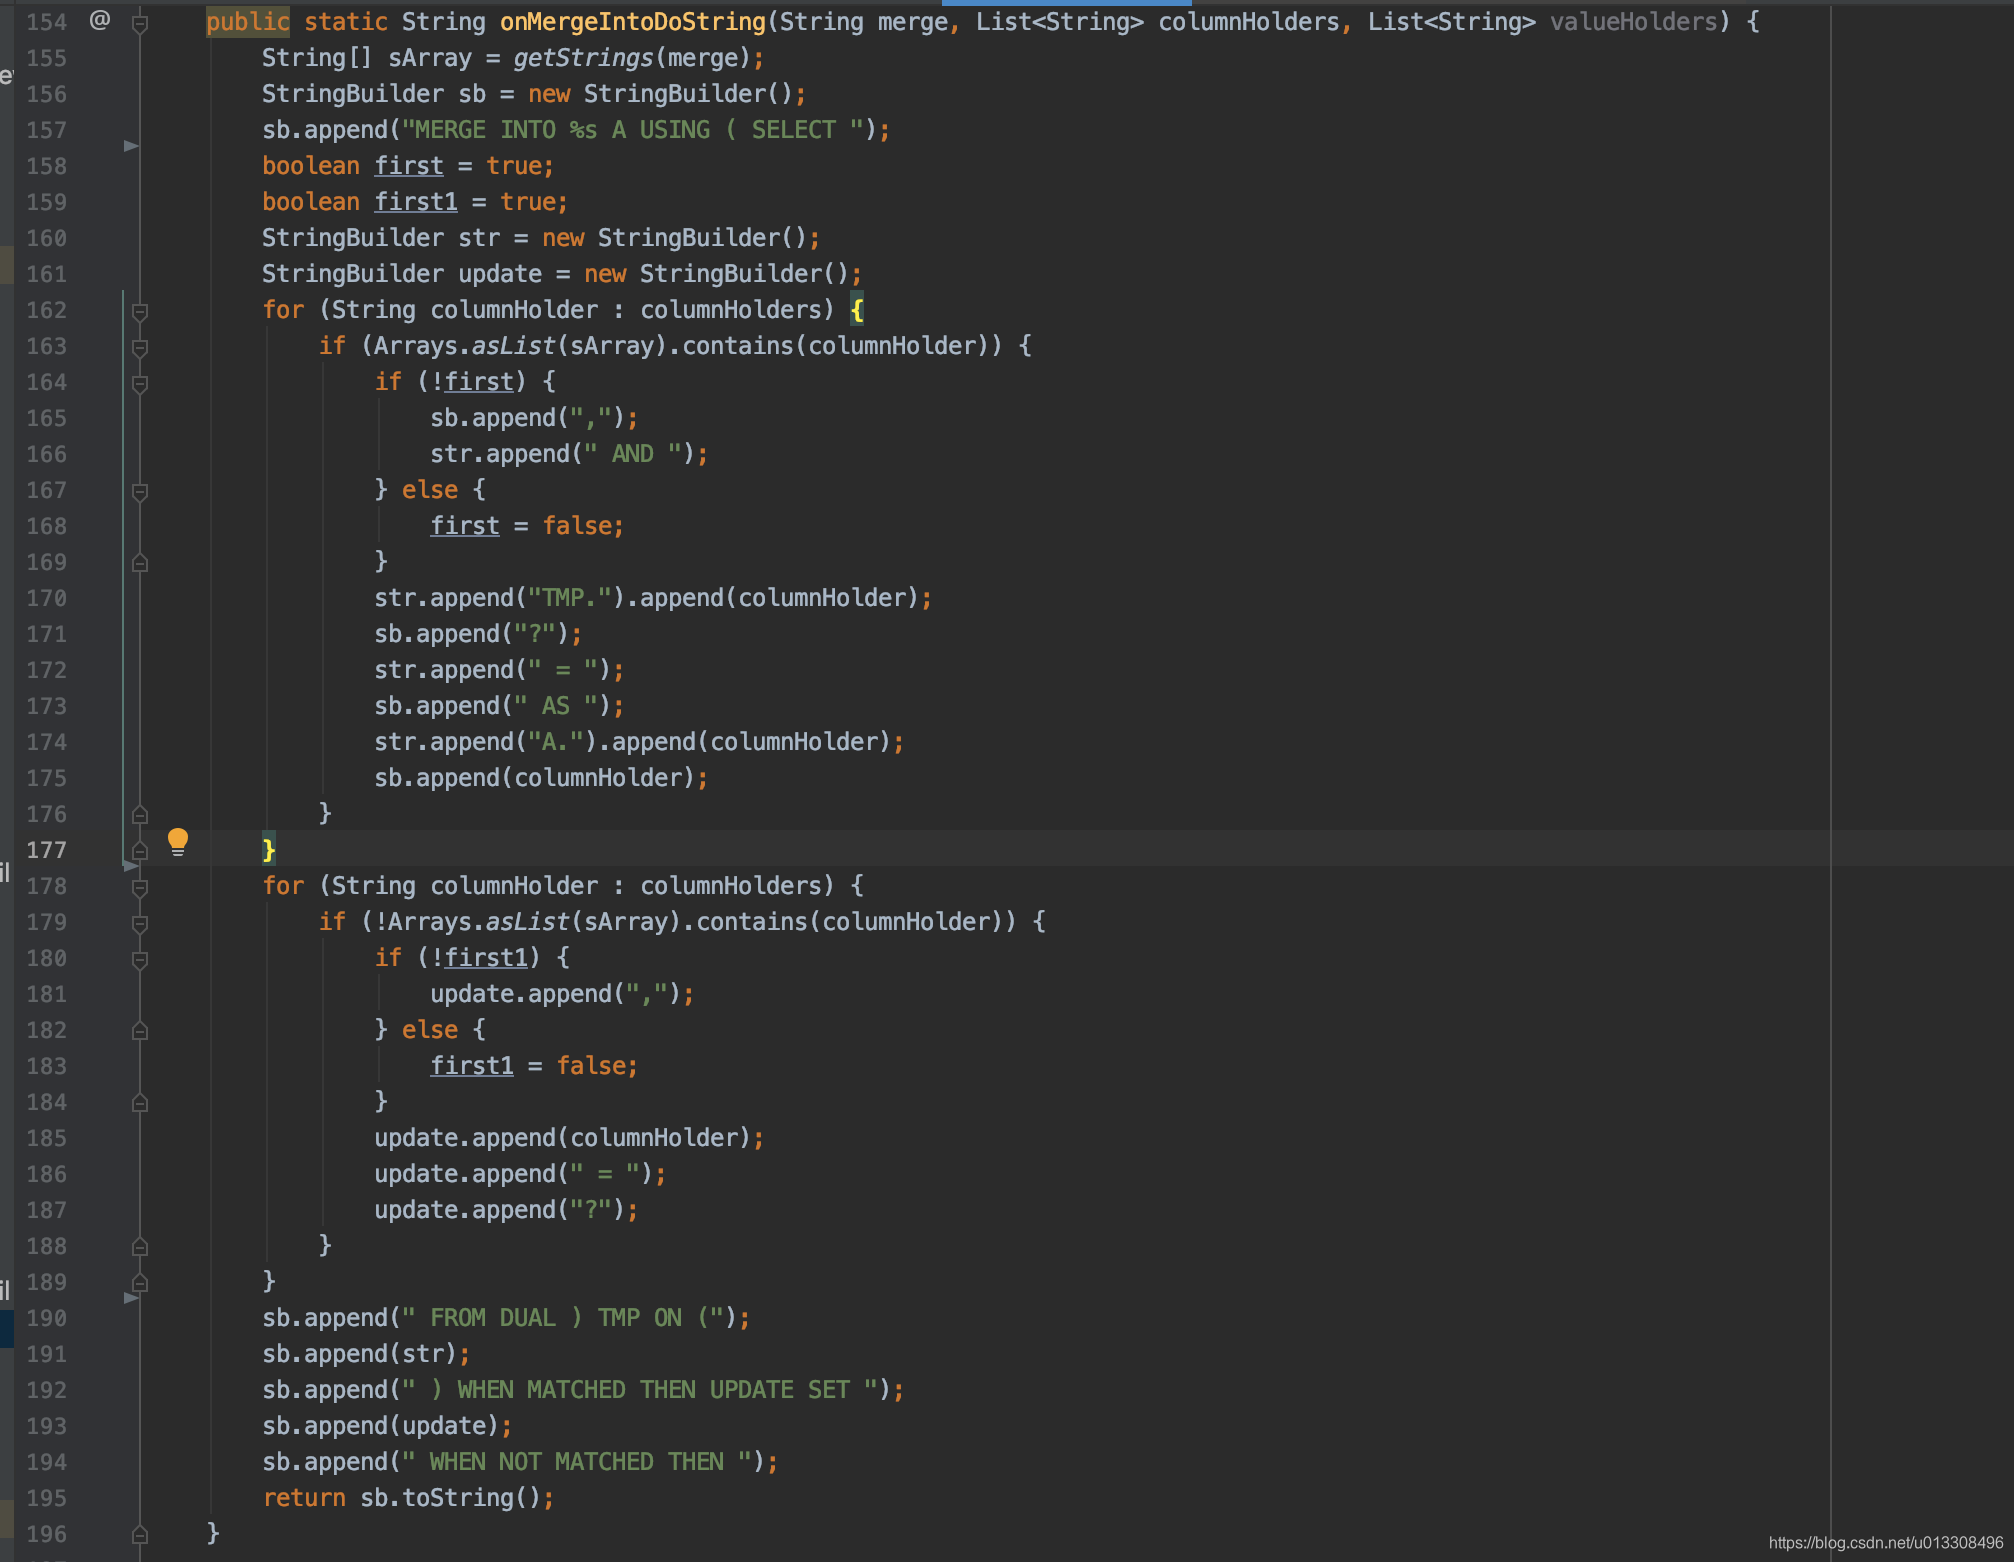Click line number 177 in the gutter
This screenshot has height=1562, width=2014.
[x=46, y=850]
